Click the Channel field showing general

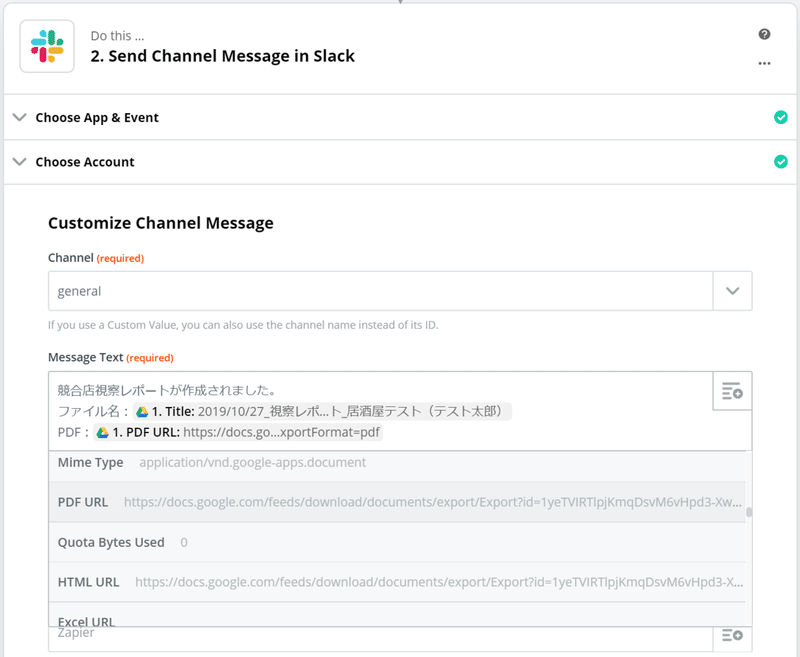[381, 291]
